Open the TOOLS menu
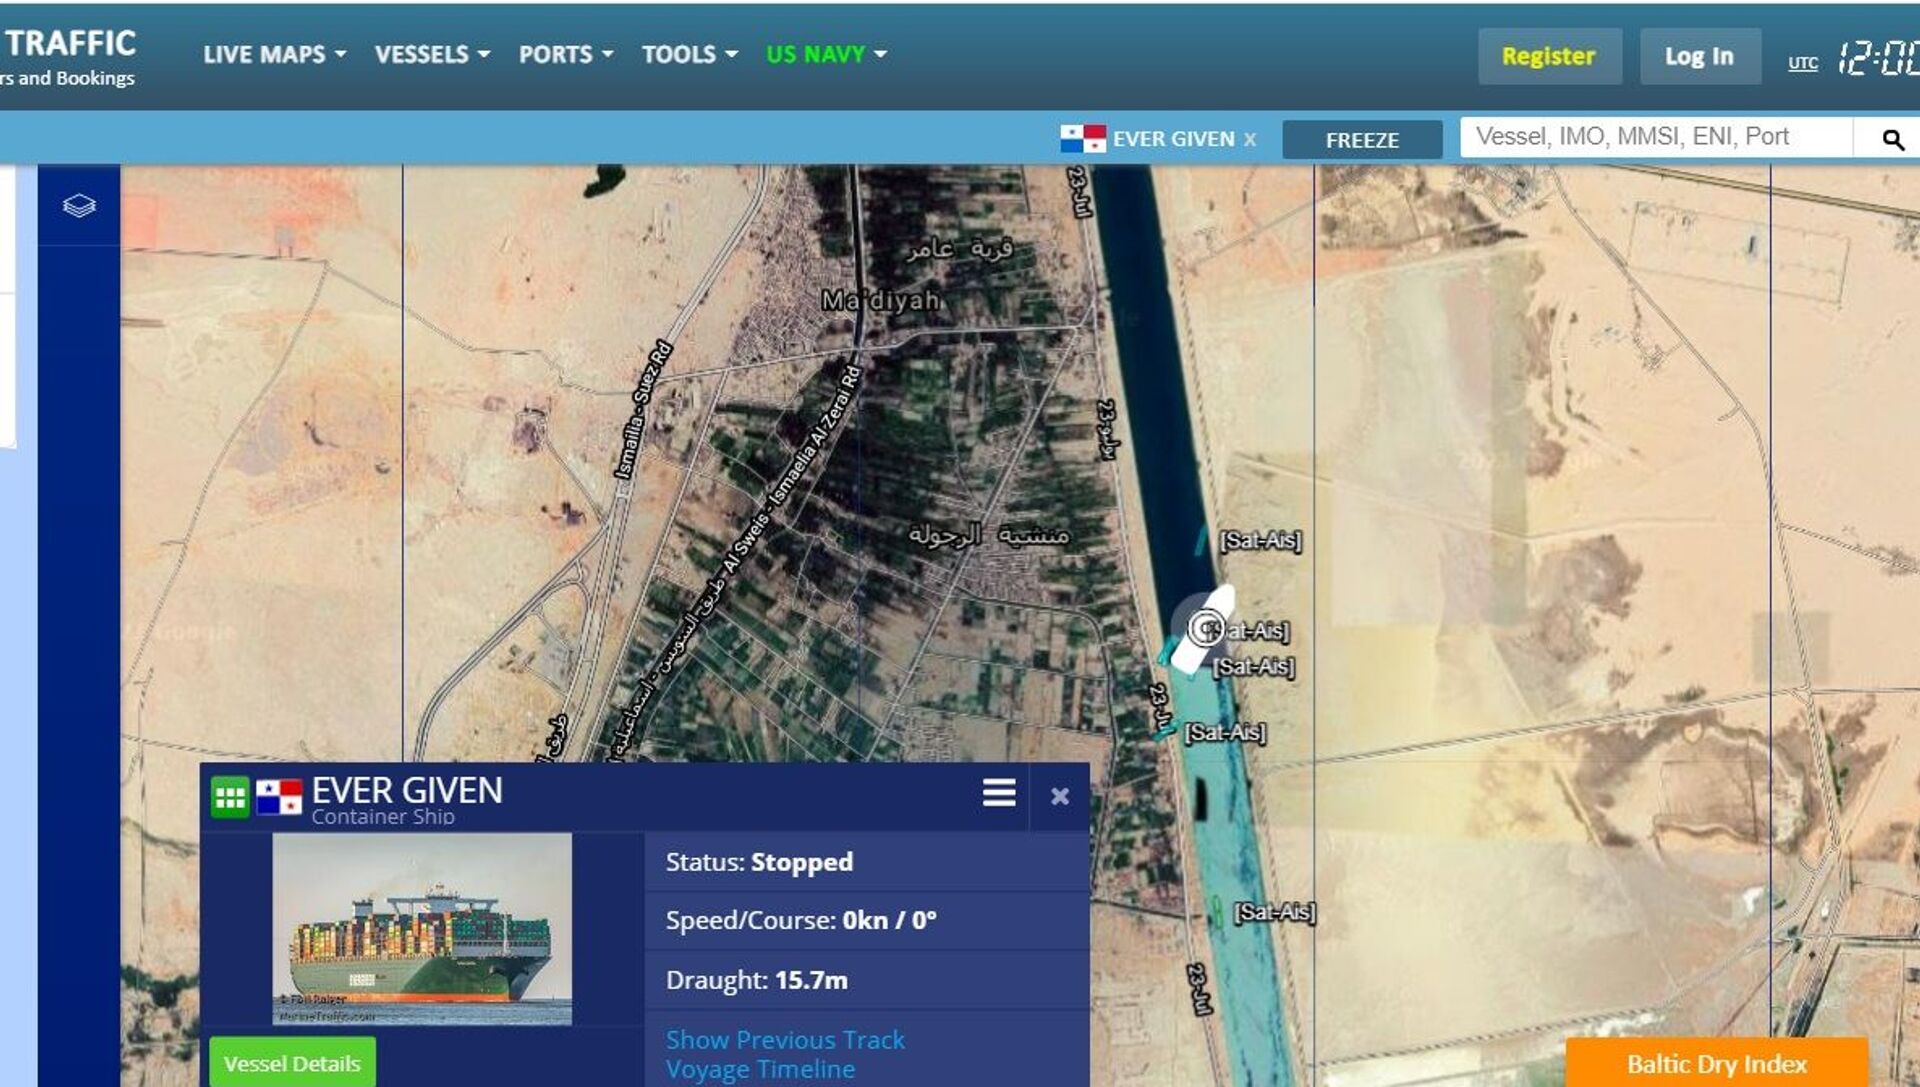Image resolution: width=1920 pixels, height=1087 pixels. (689, 54)
